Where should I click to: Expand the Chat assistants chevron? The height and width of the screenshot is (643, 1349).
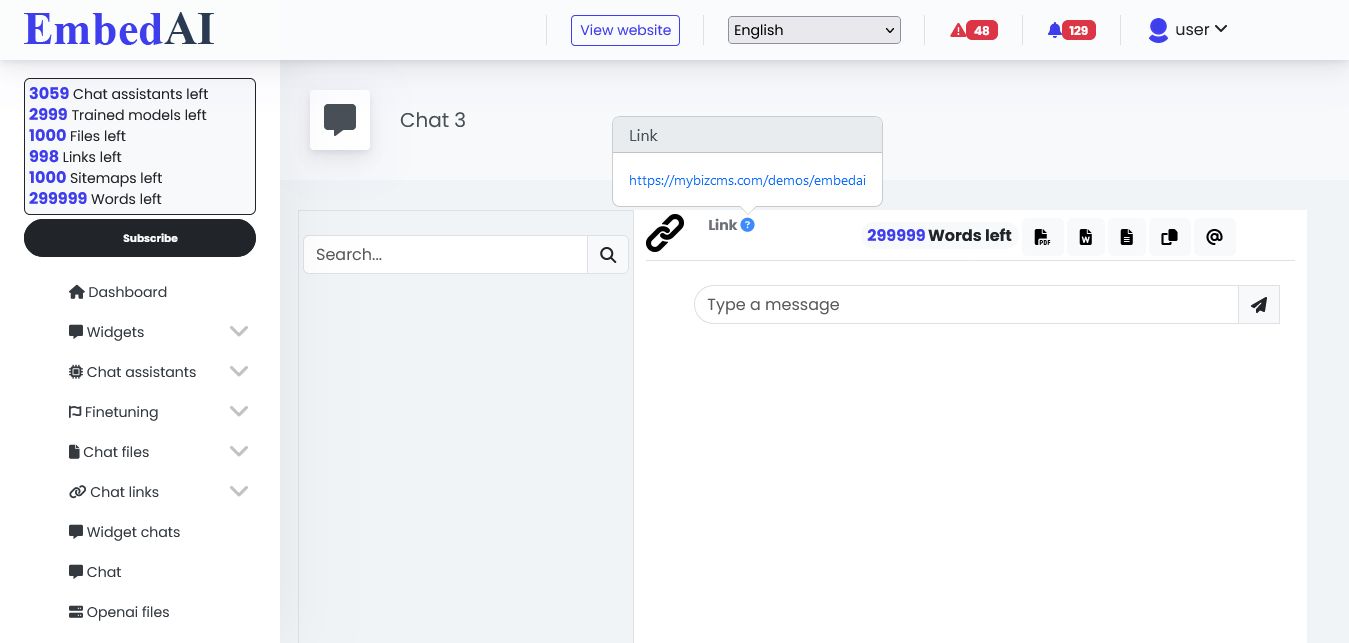coord(239,371)
